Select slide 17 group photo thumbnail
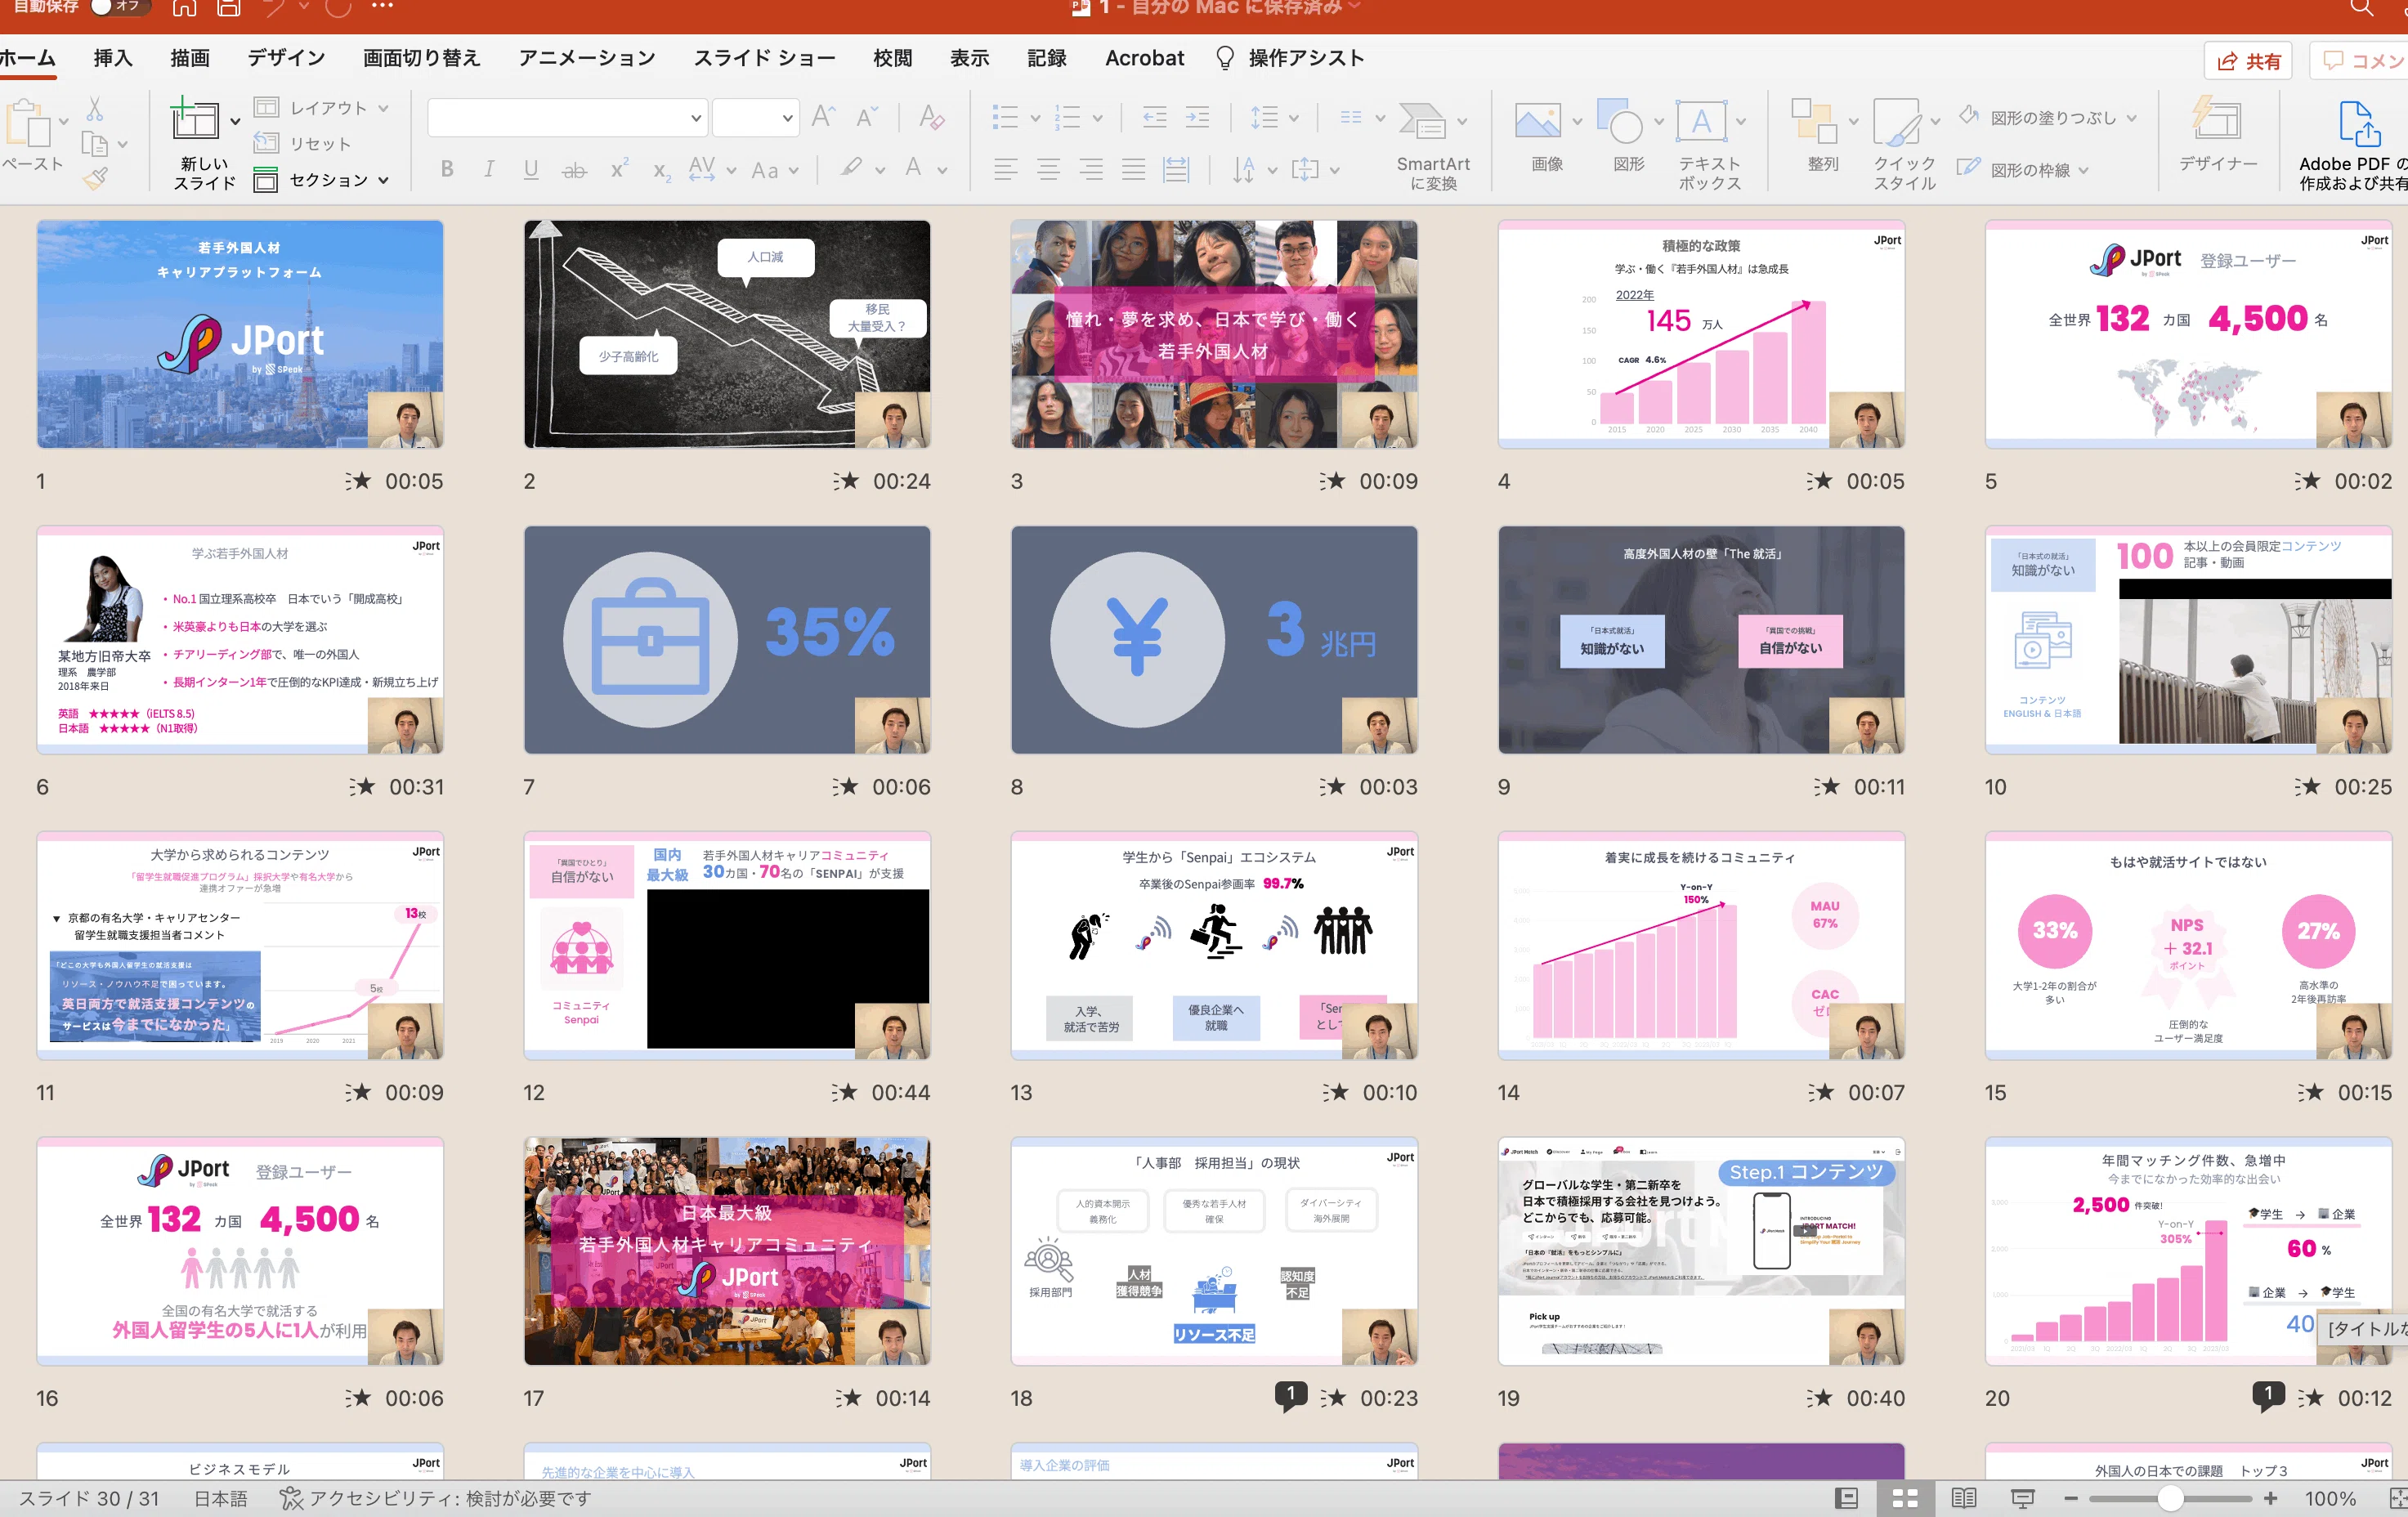The height and width of the screenshot is (1517, 2408). point(727,1251)
